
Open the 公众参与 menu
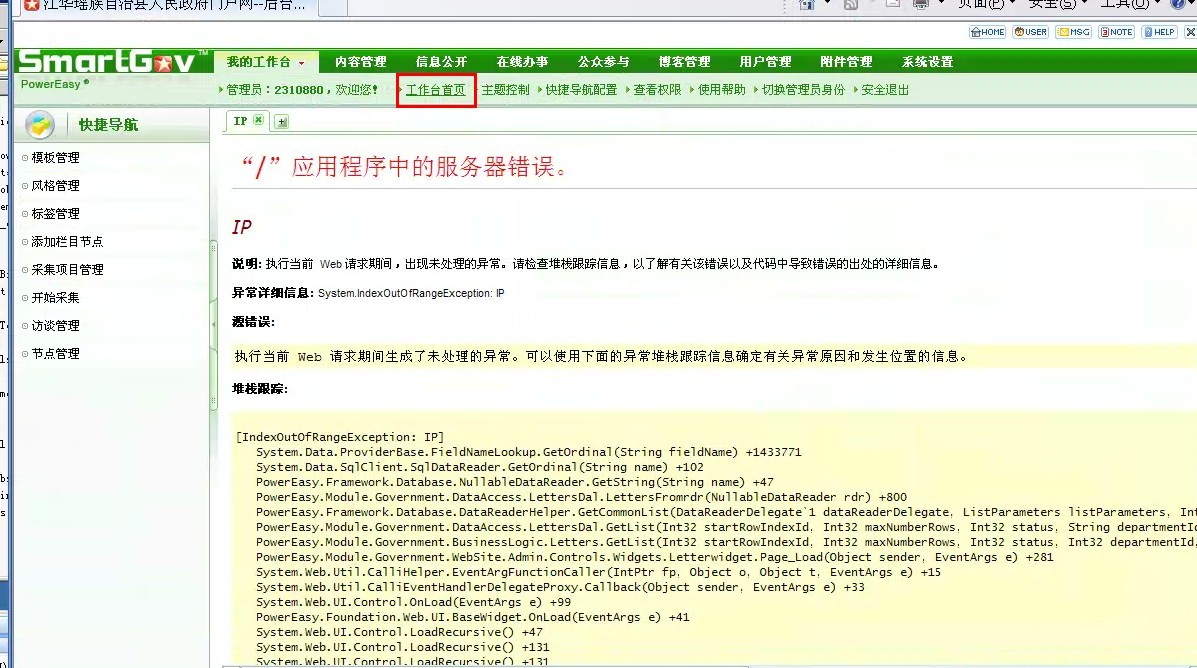tap(603, 62)
